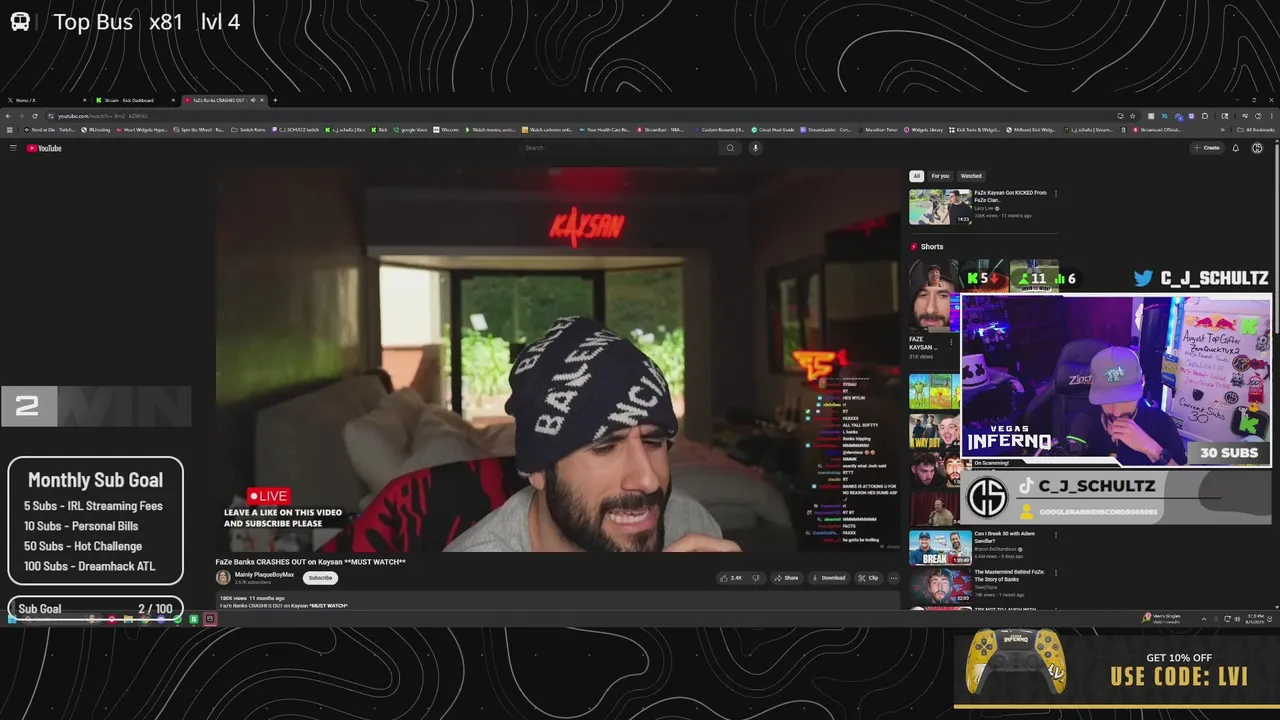The width and height of the screenshot is (1280, 720).
Task: Select the For you filter chip
Action: [x=940, y=176]
